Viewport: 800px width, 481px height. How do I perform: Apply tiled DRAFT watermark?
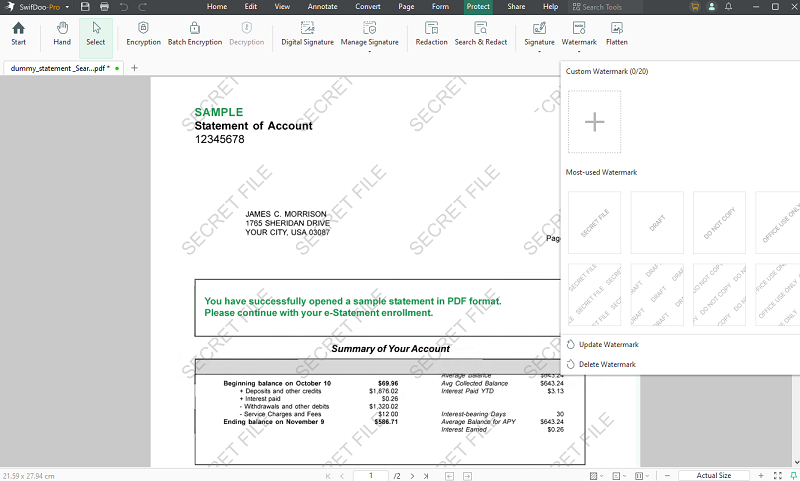point(657,295)
